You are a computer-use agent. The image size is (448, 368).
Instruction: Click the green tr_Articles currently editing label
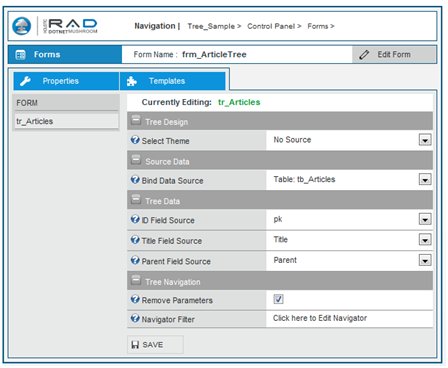tap(239, 102)
